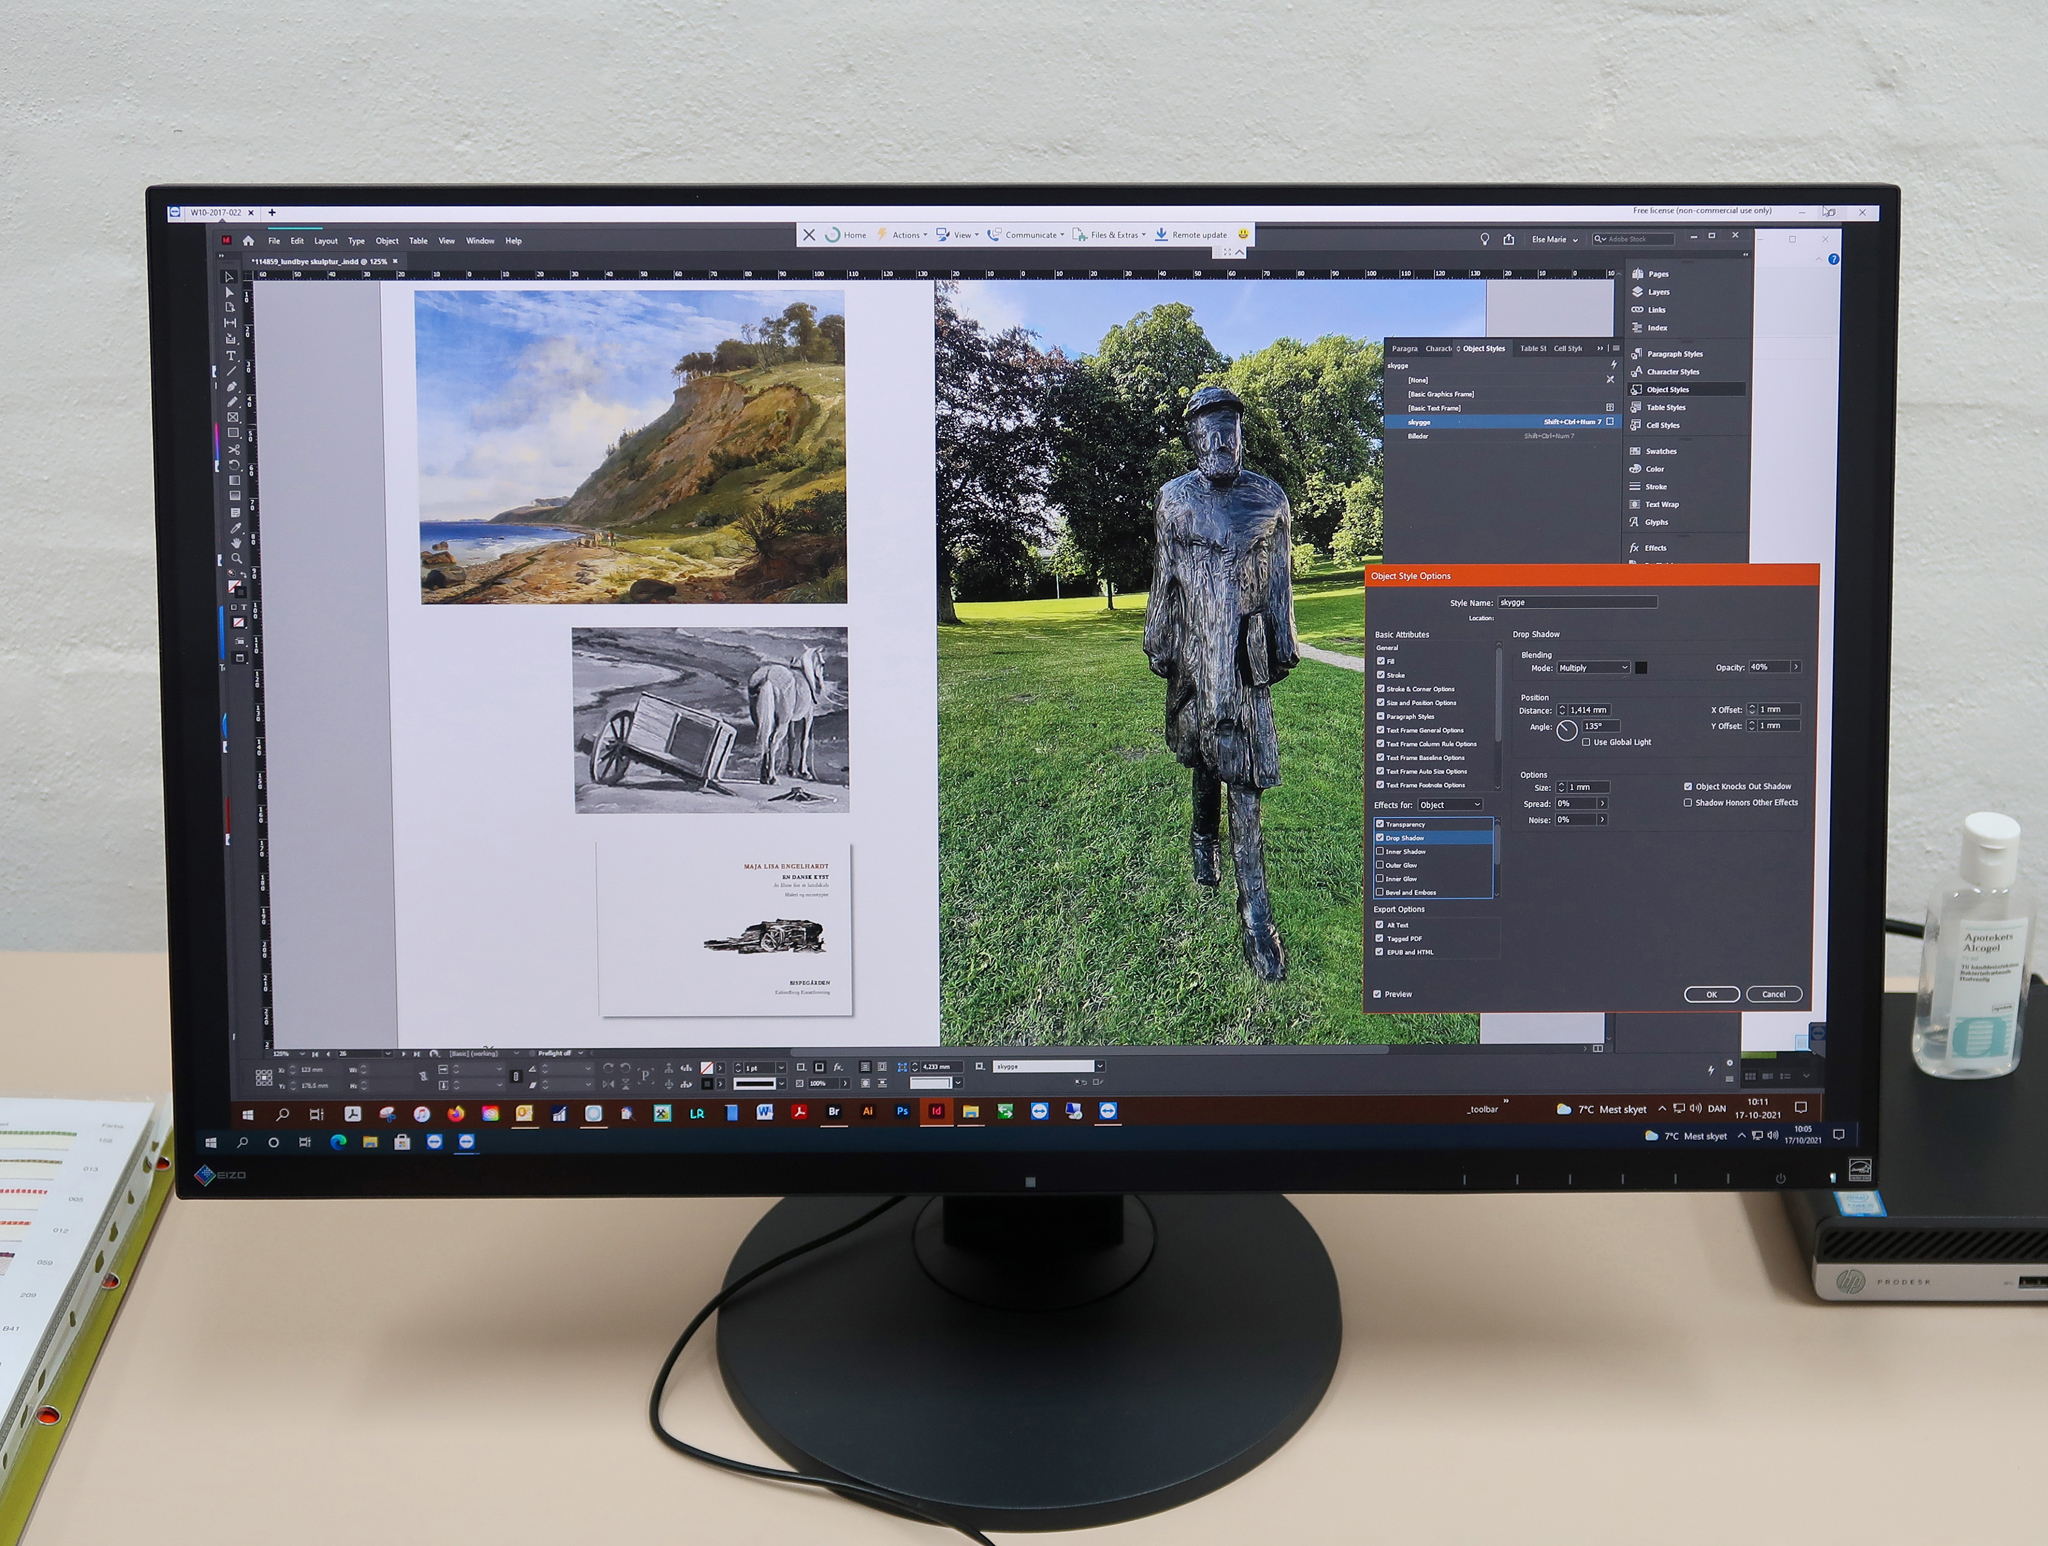Open the Effects panel
2048x1546 pixels.
click(1648, 548)
